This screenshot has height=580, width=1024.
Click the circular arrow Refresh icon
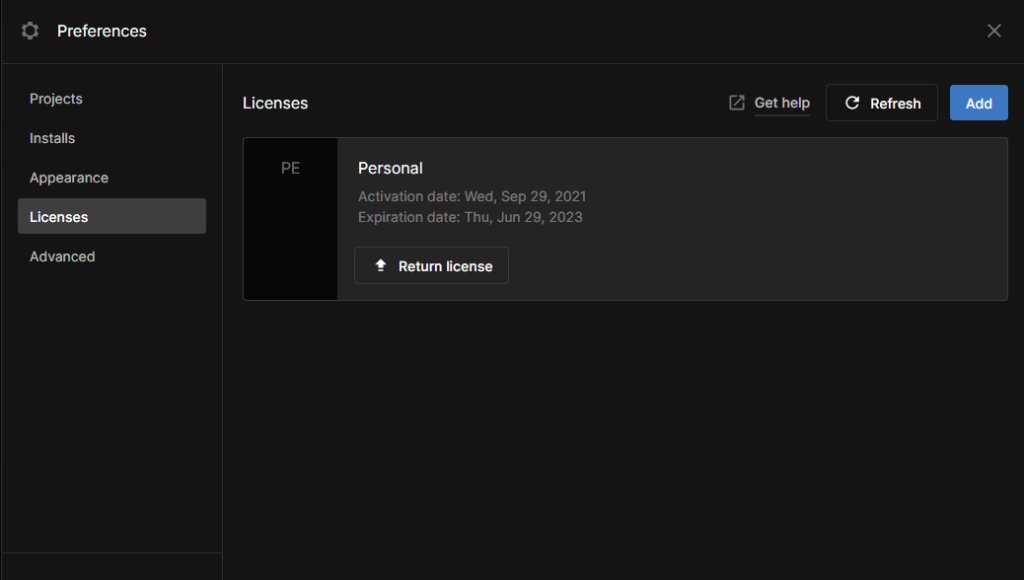(x=853, y=103)
